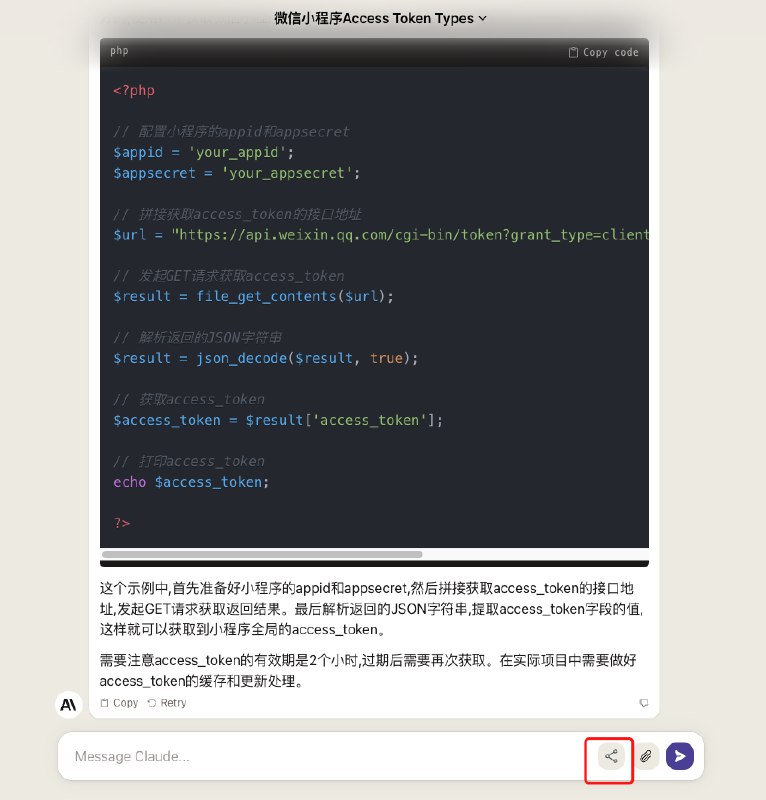This screenshot has height=800, width=766.
Task: Click the file_get_contents code line
Action: coord(253,296)
